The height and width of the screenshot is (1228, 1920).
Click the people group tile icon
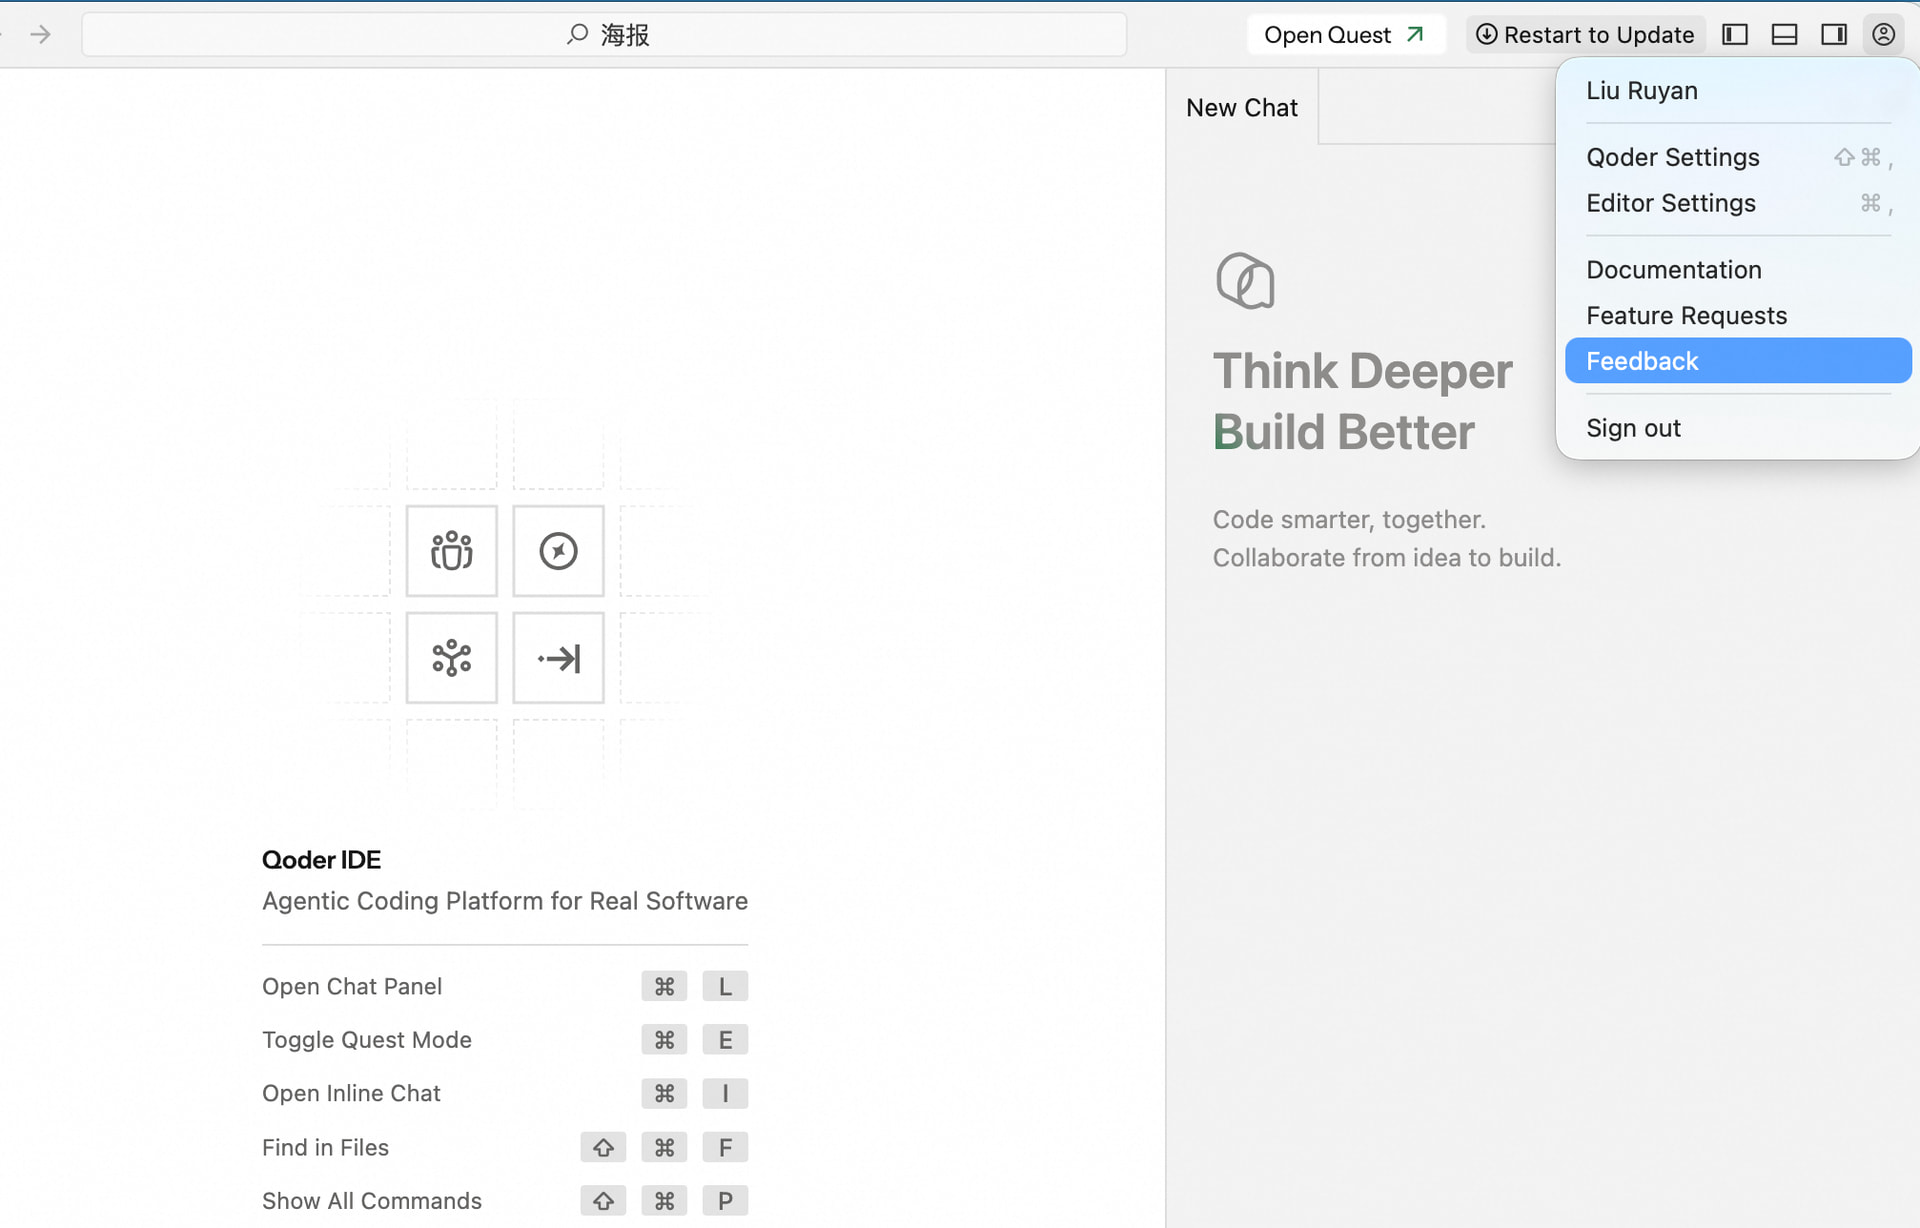click(452, 551)
